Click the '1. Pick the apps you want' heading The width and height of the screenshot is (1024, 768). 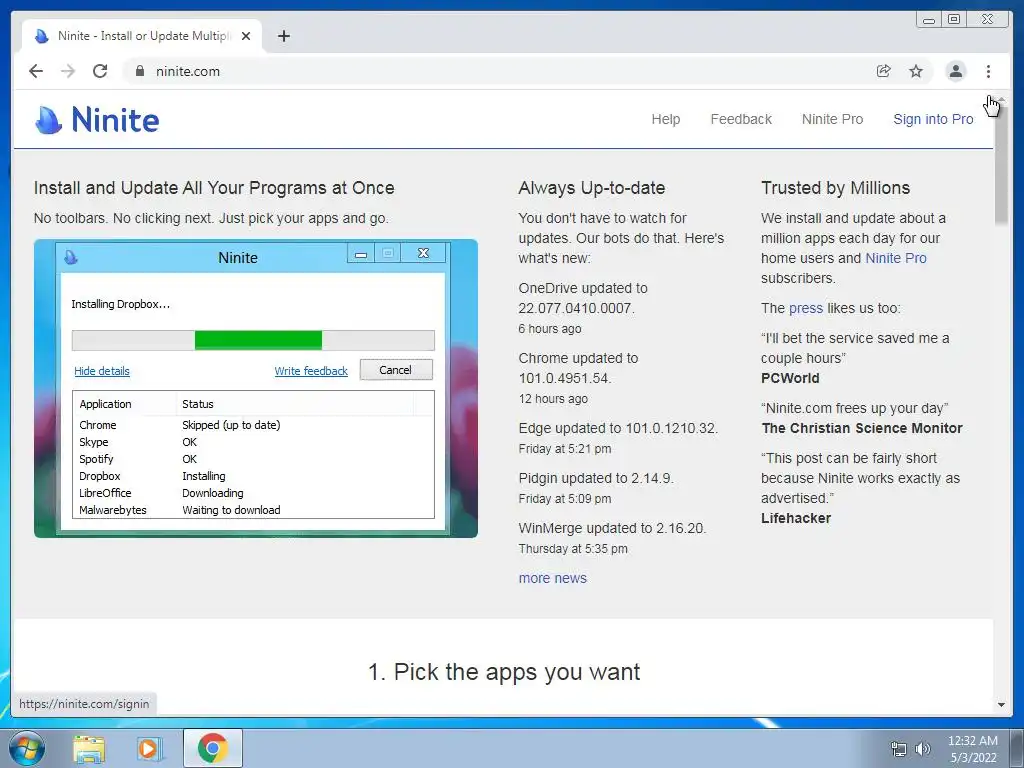[504, 672]
